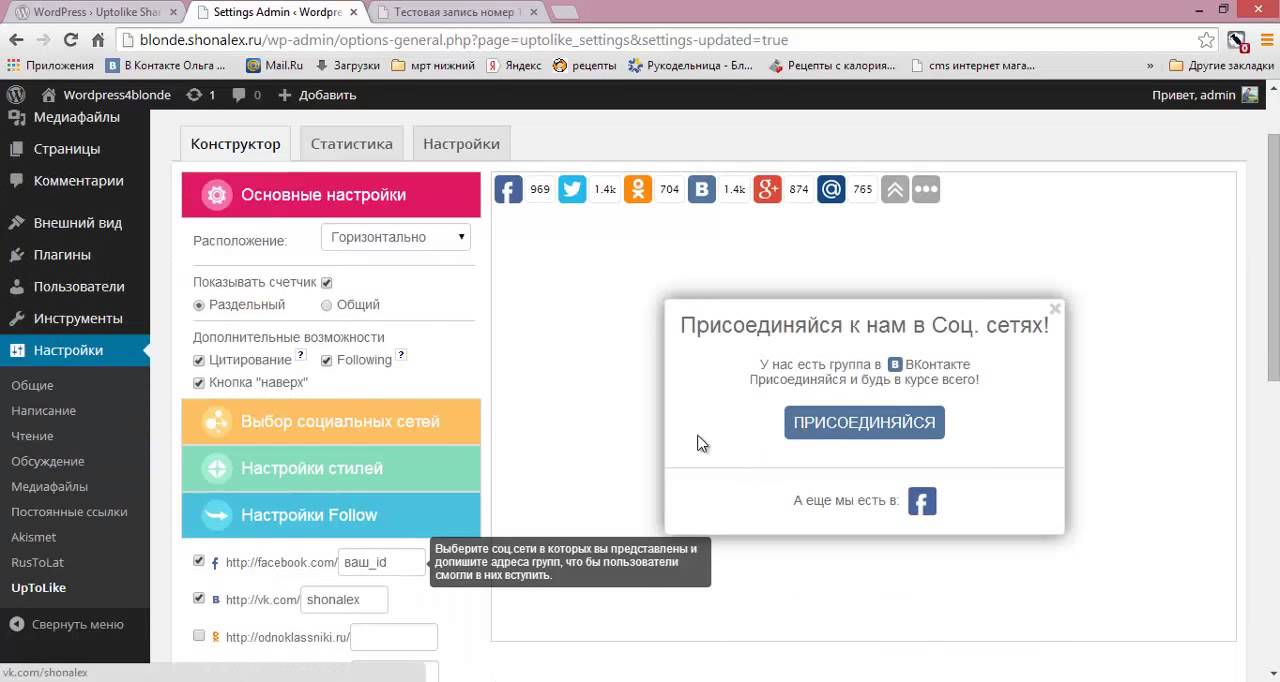Open the hidden bookmarks overflow chevron

click(x=1149, y=65)
